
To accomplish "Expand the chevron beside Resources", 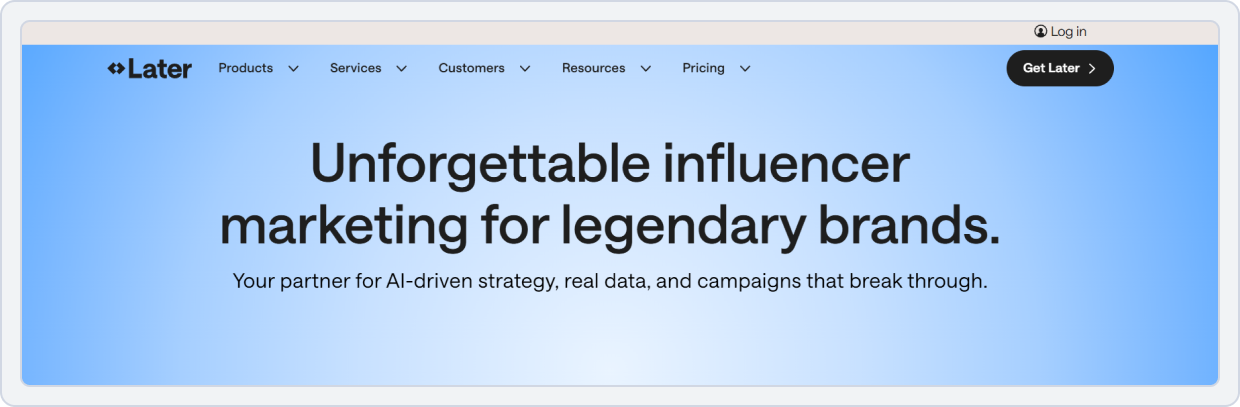I will [646, 69].
